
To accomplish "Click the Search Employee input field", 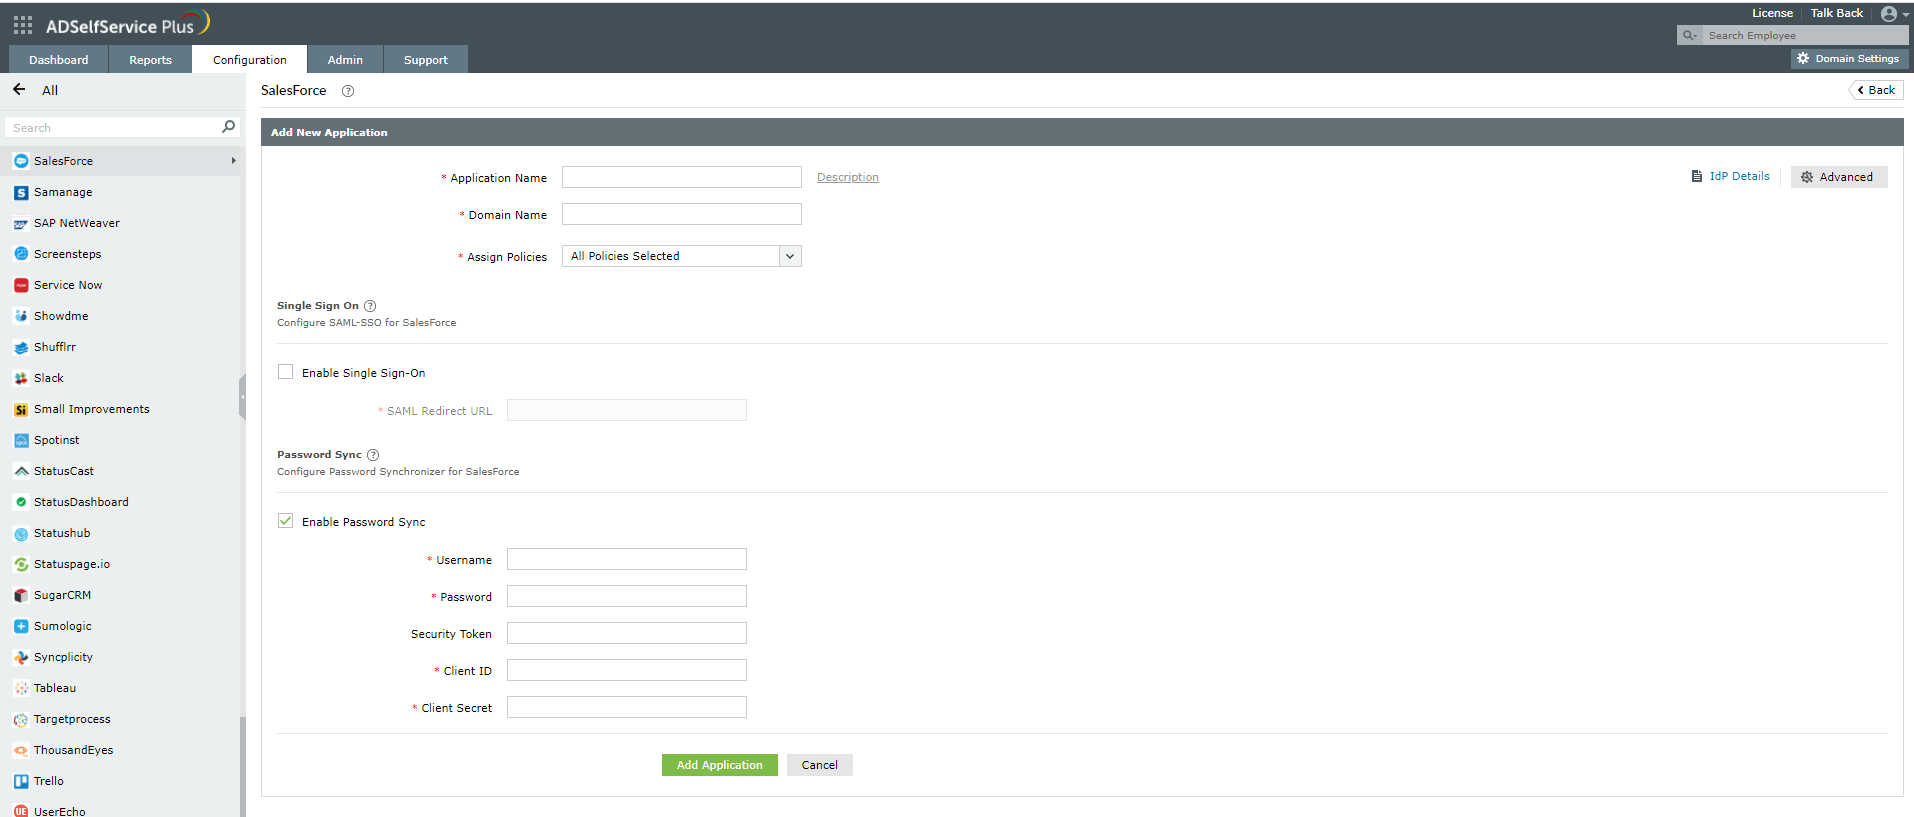I will [1804, 35].
